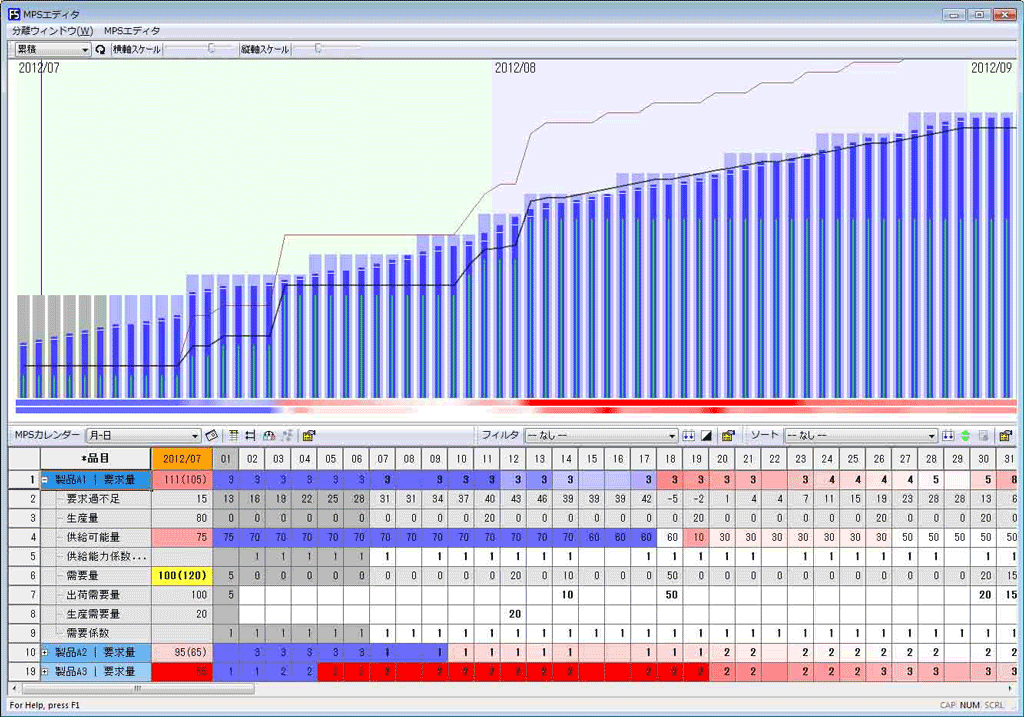1024x717 pixels.
Task: Select row header number 4
Action: click(x=25, y=537)
